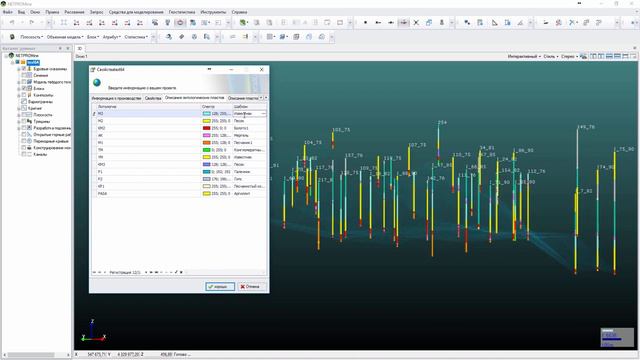The image size is (640, 360).
Task: Click the black point tool icon in toolbar
Action: click(365, 23)
